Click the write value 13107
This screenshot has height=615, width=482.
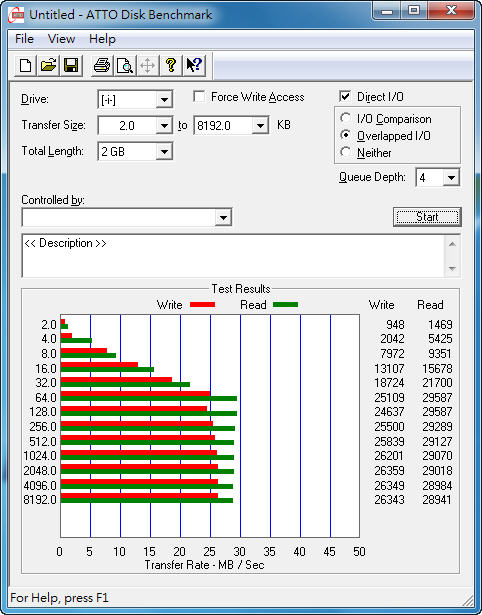[389, 369]
